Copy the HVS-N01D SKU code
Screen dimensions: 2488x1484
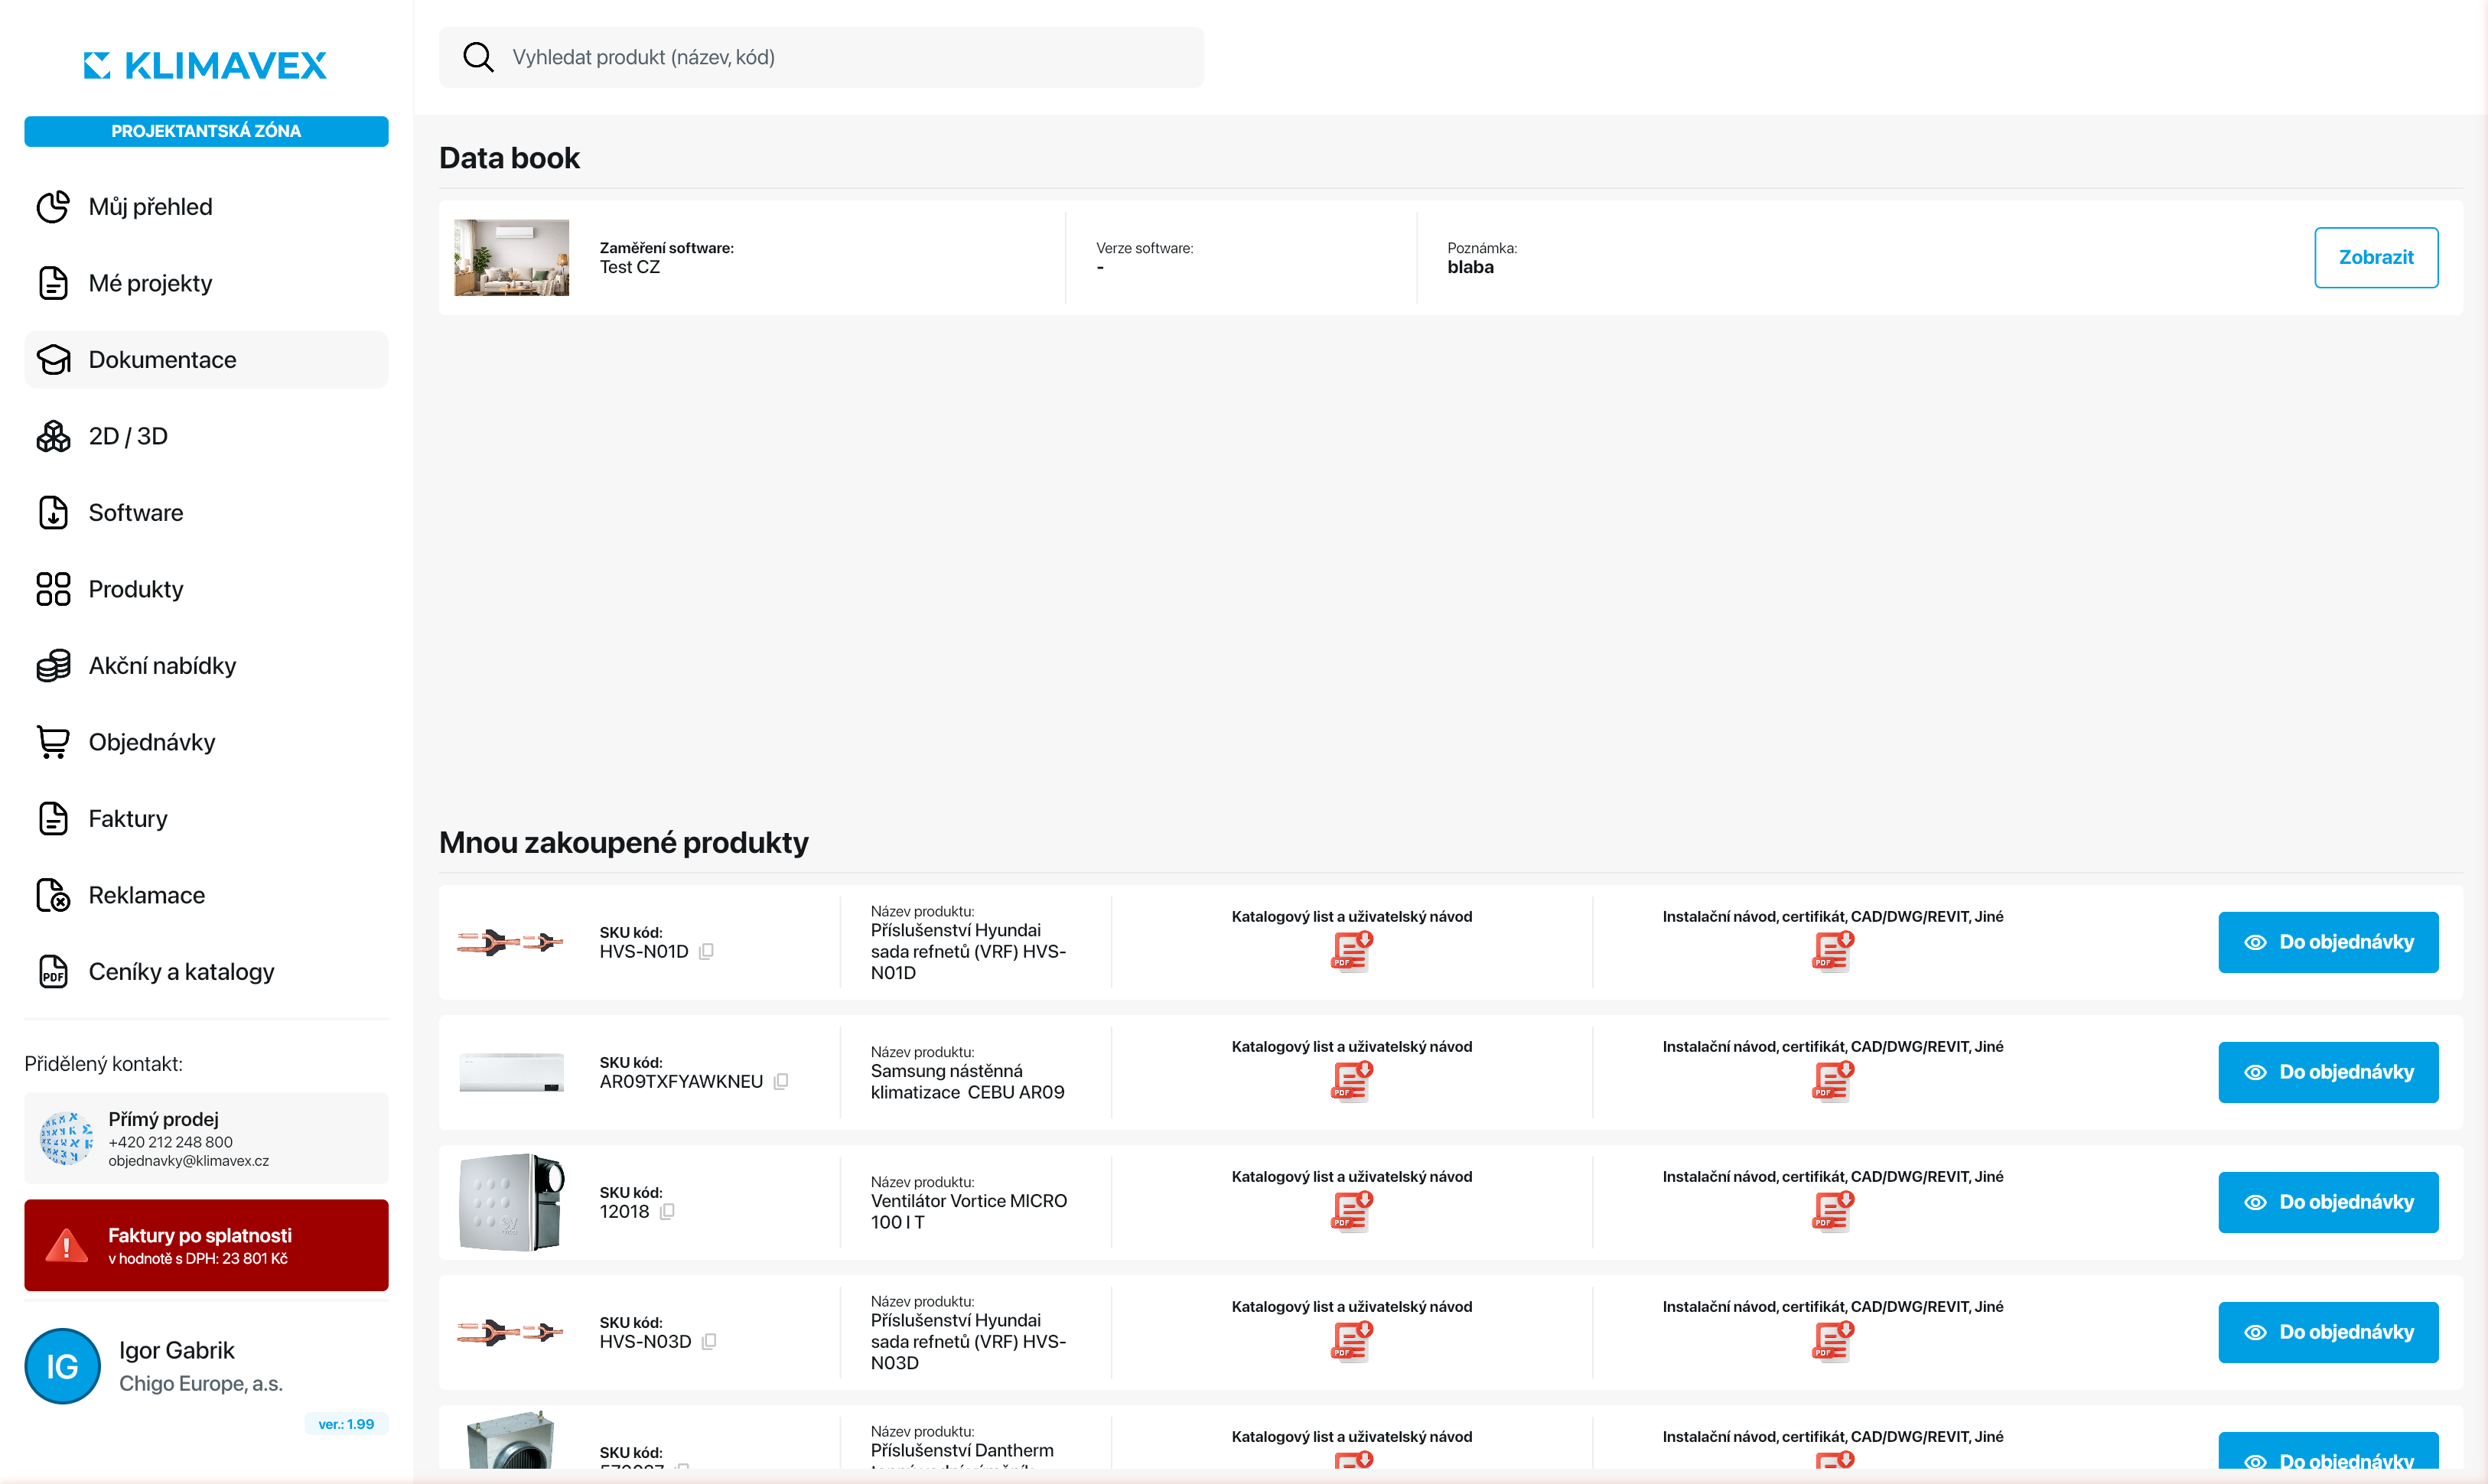(x=706, y=951)
